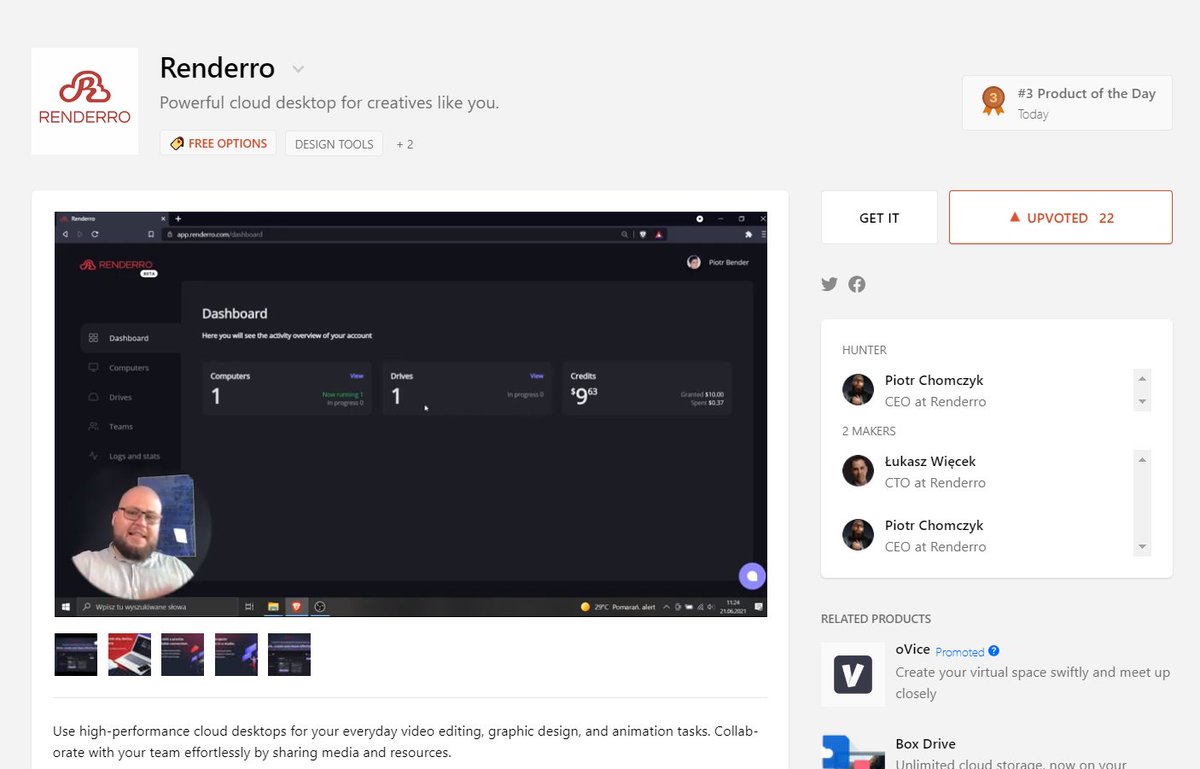Share on Twitter via bird icon
Screen dimensions: 1200x769
829,284
